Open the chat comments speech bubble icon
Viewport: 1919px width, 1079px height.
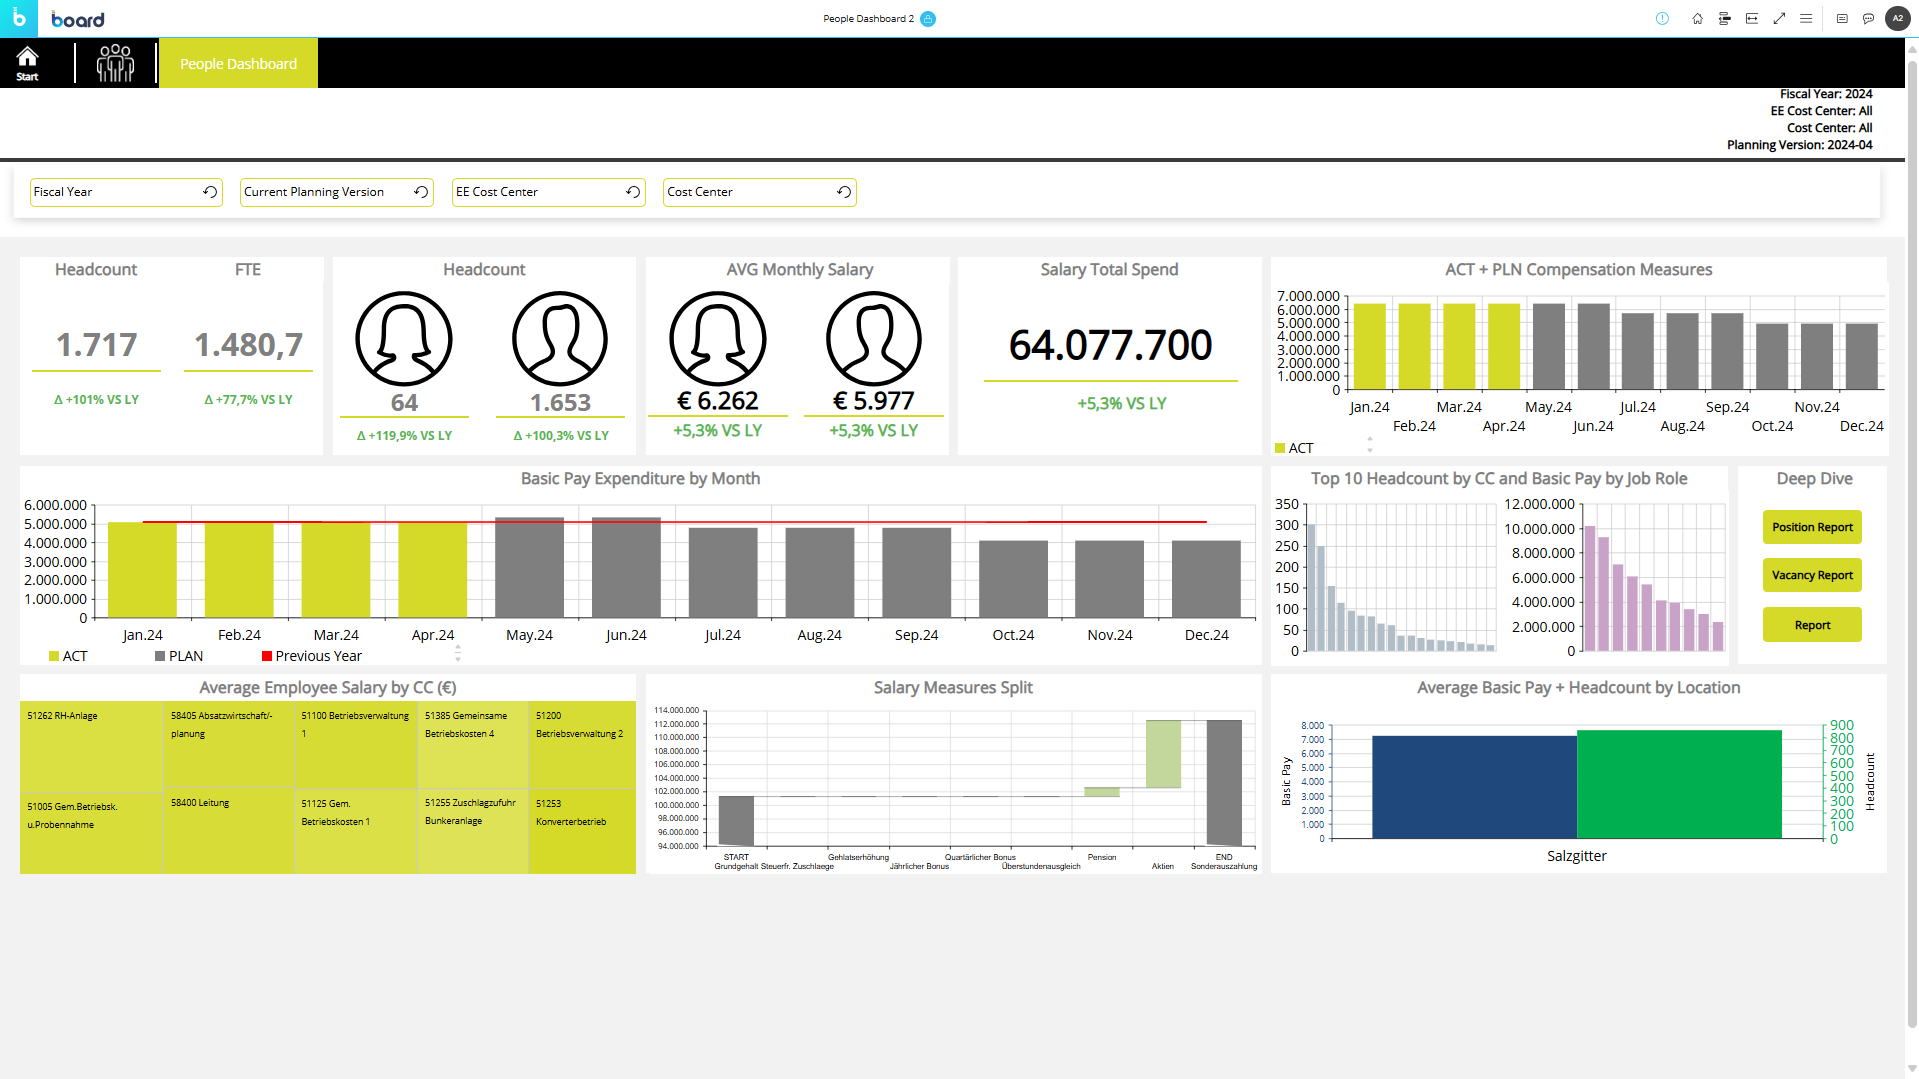click(1868, 19)
